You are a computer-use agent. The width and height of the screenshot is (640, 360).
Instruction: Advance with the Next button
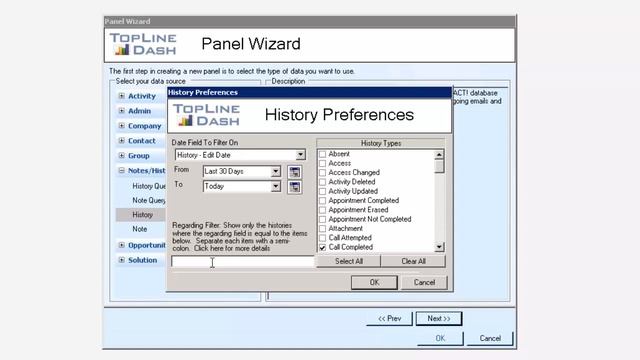[439, 318]
